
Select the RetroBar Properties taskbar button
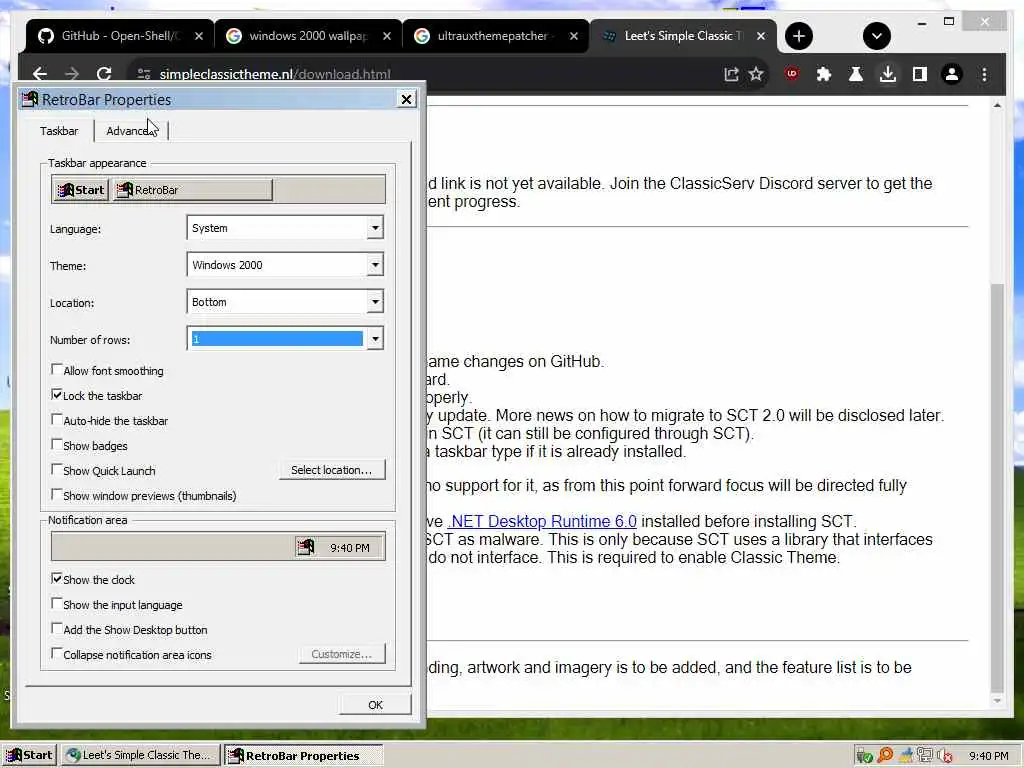303,756
